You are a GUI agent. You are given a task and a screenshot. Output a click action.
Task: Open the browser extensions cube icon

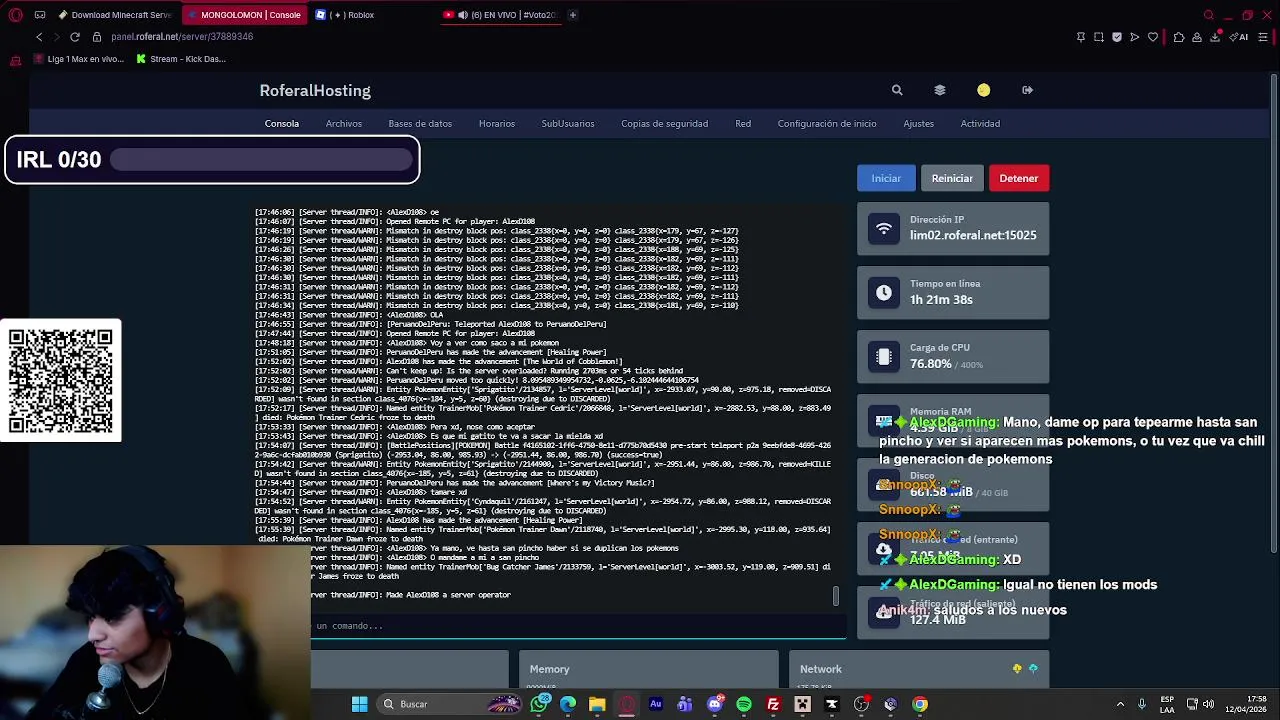[1179, 37]
